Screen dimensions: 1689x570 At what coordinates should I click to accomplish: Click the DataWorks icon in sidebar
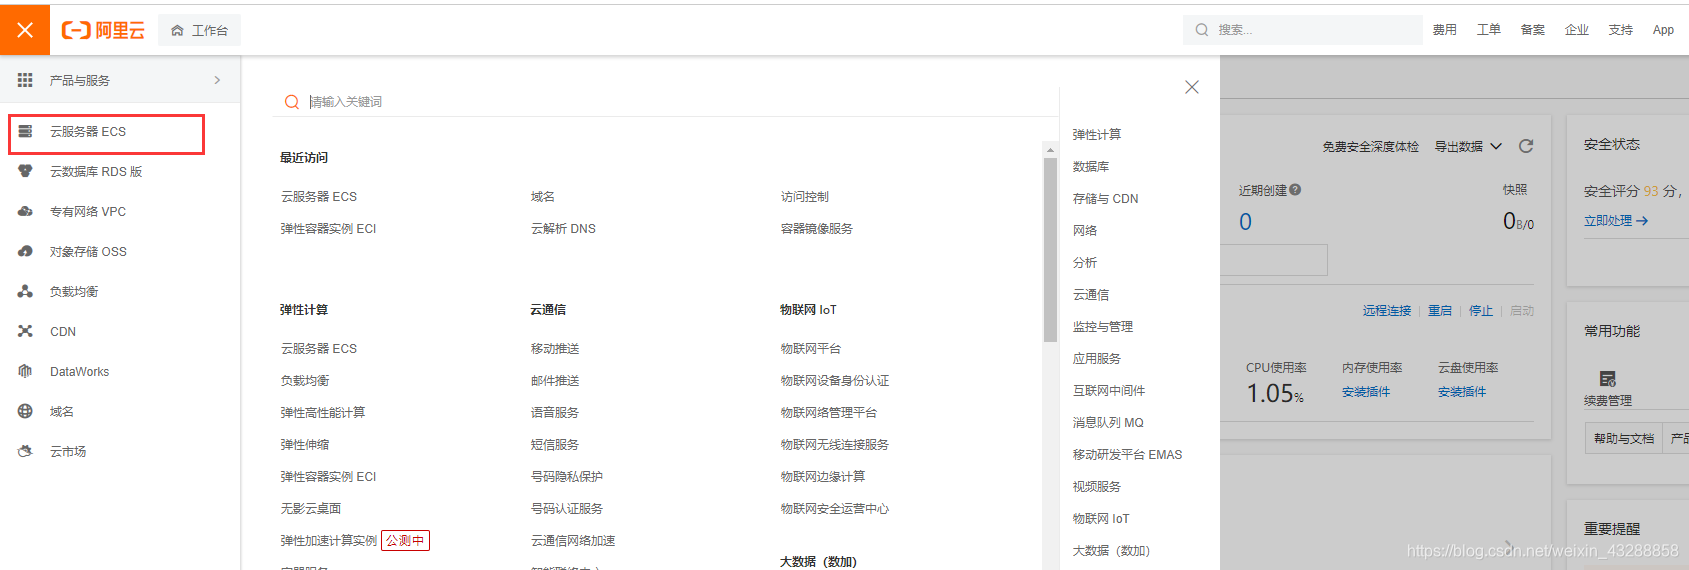coord(25,371)
